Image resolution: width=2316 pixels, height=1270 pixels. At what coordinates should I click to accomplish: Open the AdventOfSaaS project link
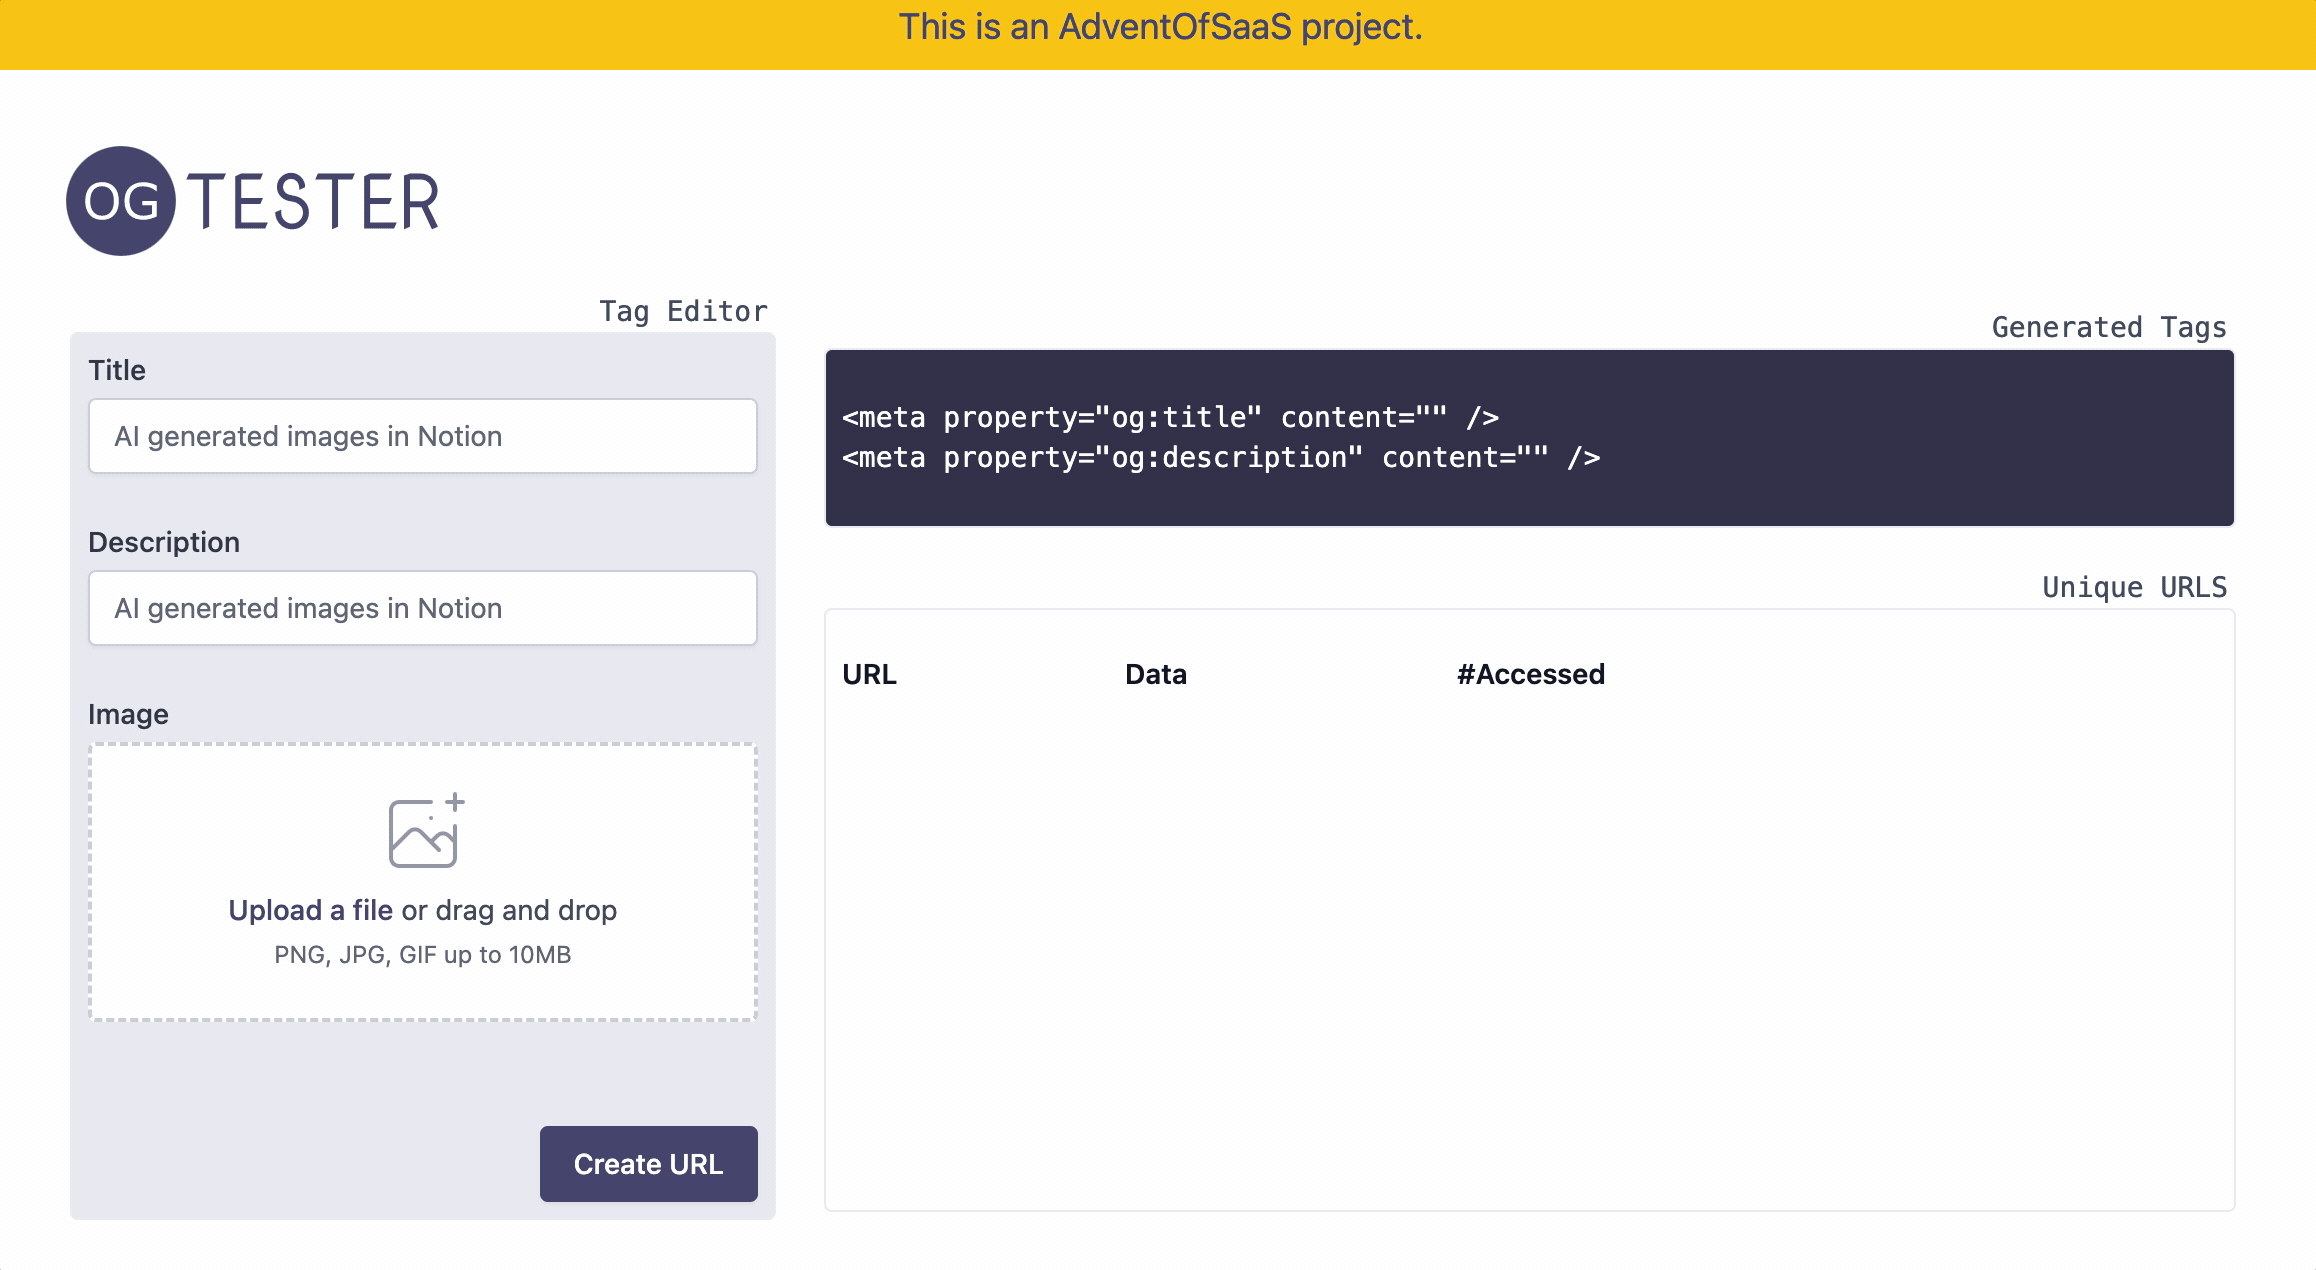point(1159,27)
